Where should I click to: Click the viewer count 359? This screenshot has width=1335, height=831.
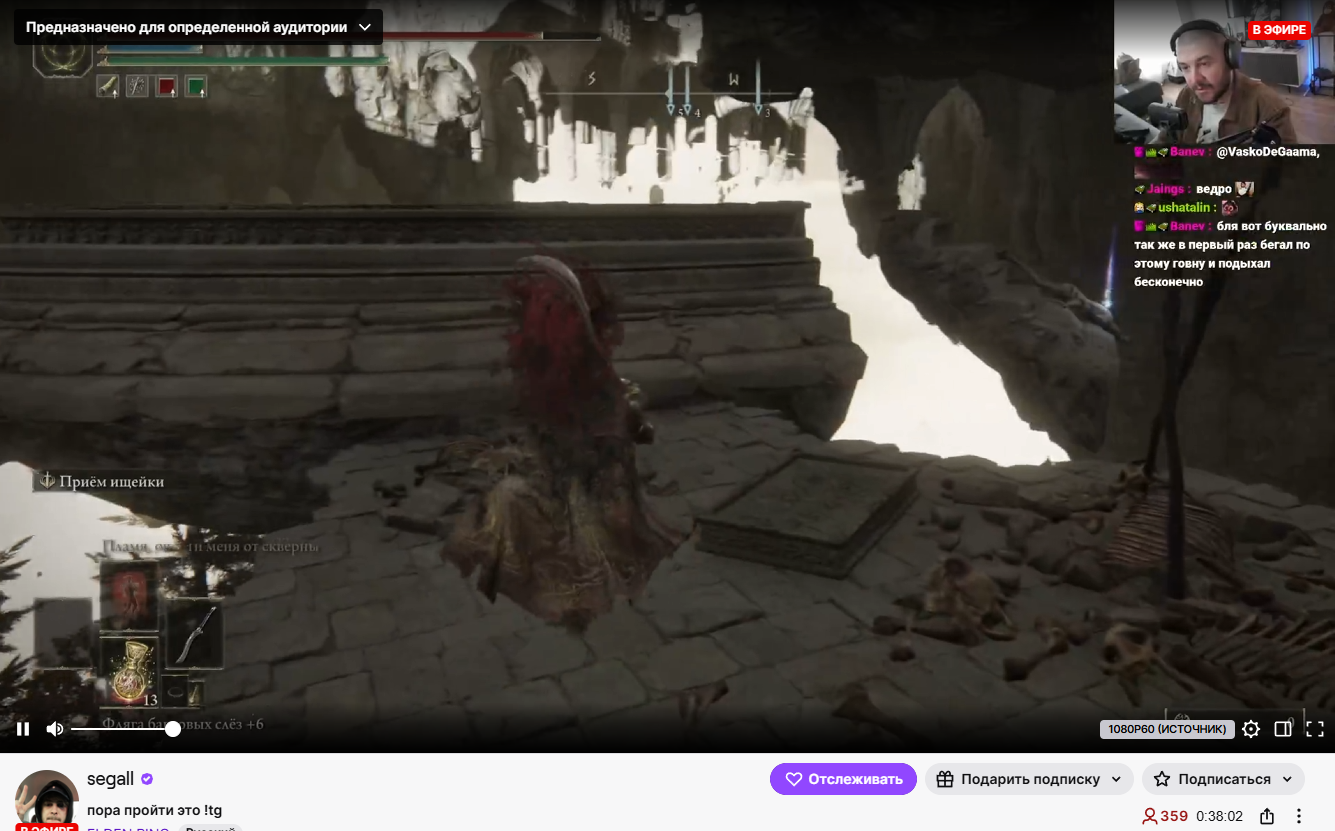pos(1174,816)
